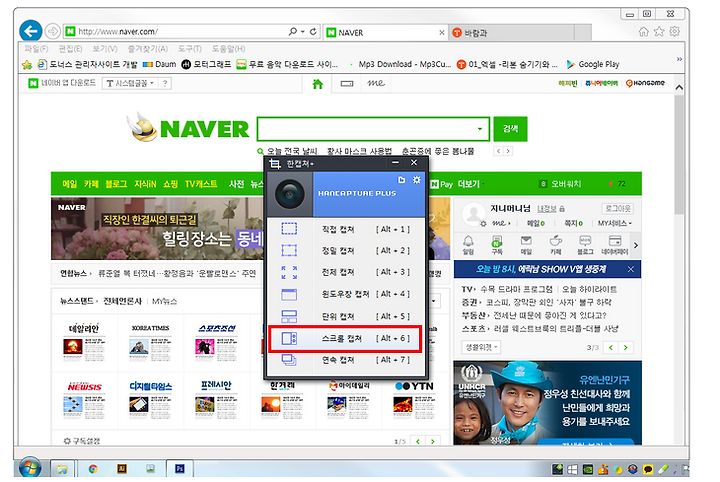Viewport: 720px width, 482px height.
Task: Select the 직접 캡처 dashed rectangle icon
Action: pyautogui.click(x=289, y=229)
